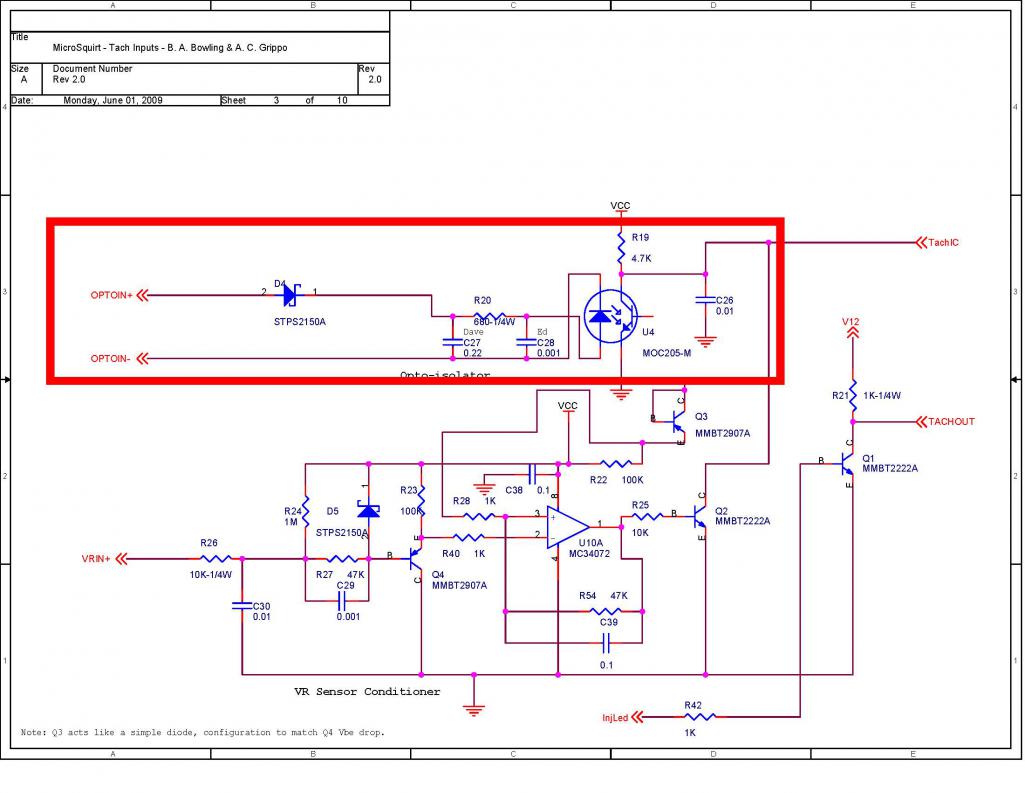This screenshot has height=793, width=1025.
Task: Select the V12 power symbol
Action: (x=851, y=328)
